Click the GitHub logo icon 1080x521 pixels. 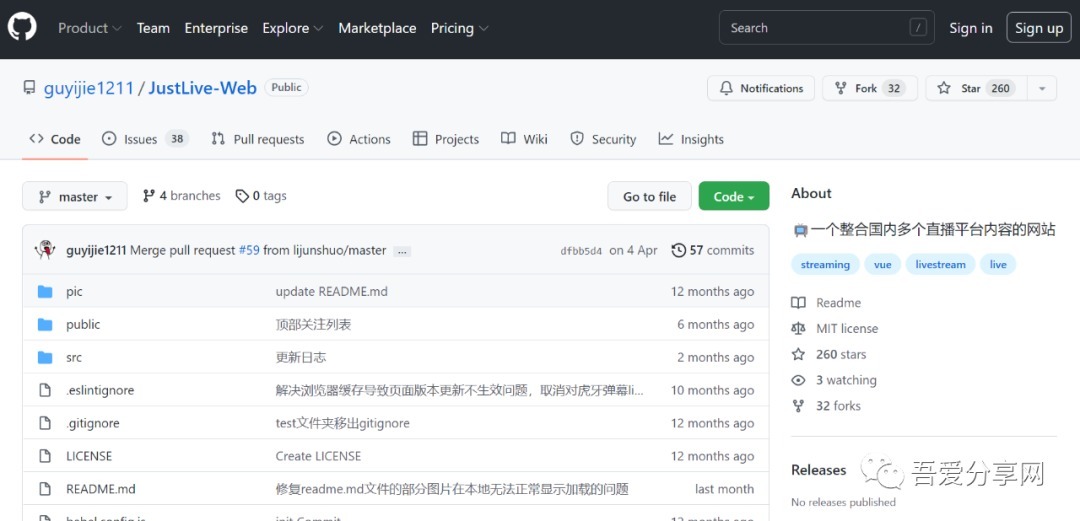pyautogui.click(x=22, y=28)
